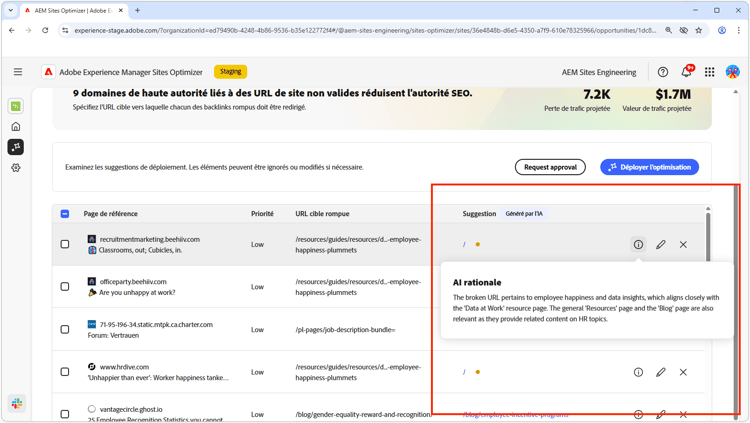The height and width of the screenshot is (423, 750).
Task: Click the Staging badge
Action: tap(231, 71)
